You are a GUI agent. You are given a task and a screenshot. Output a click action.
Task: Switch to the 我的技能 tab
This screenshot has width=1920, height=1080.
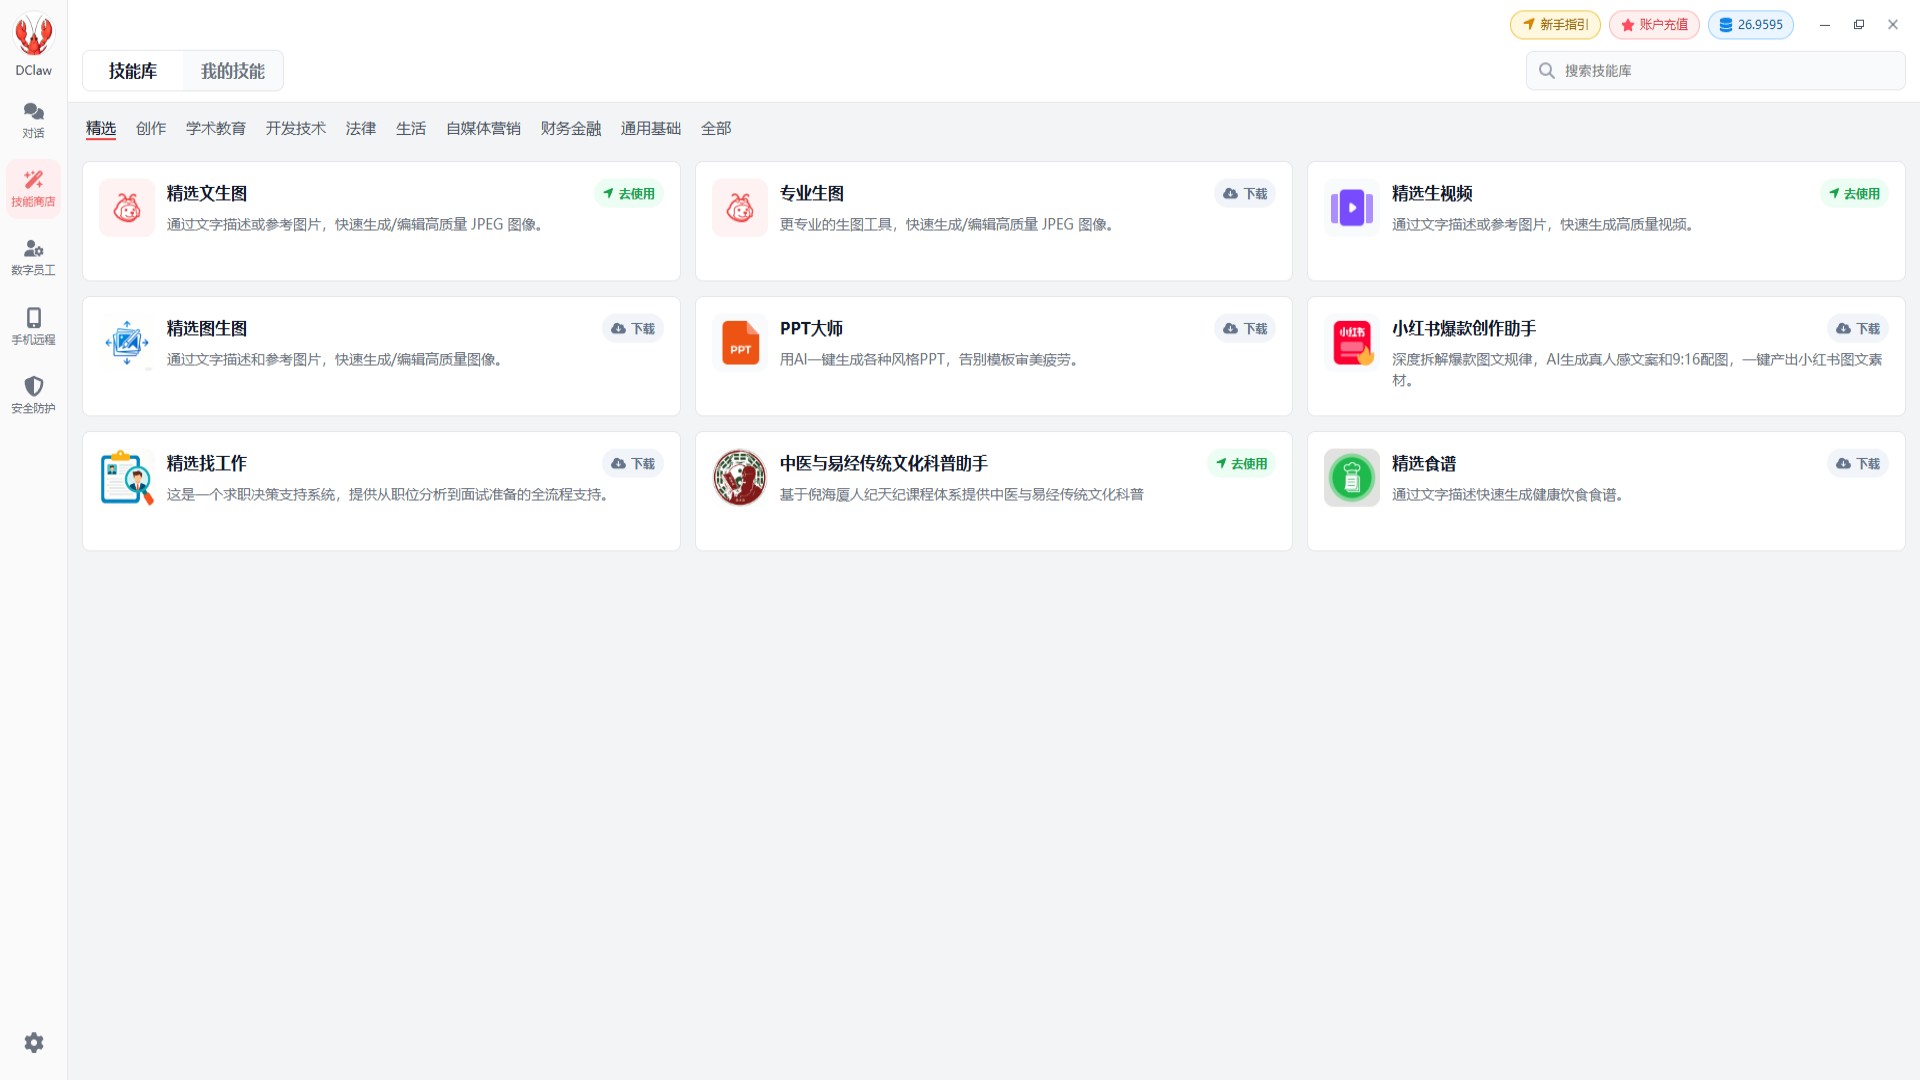pyautogui.click(x=232, y=71)
